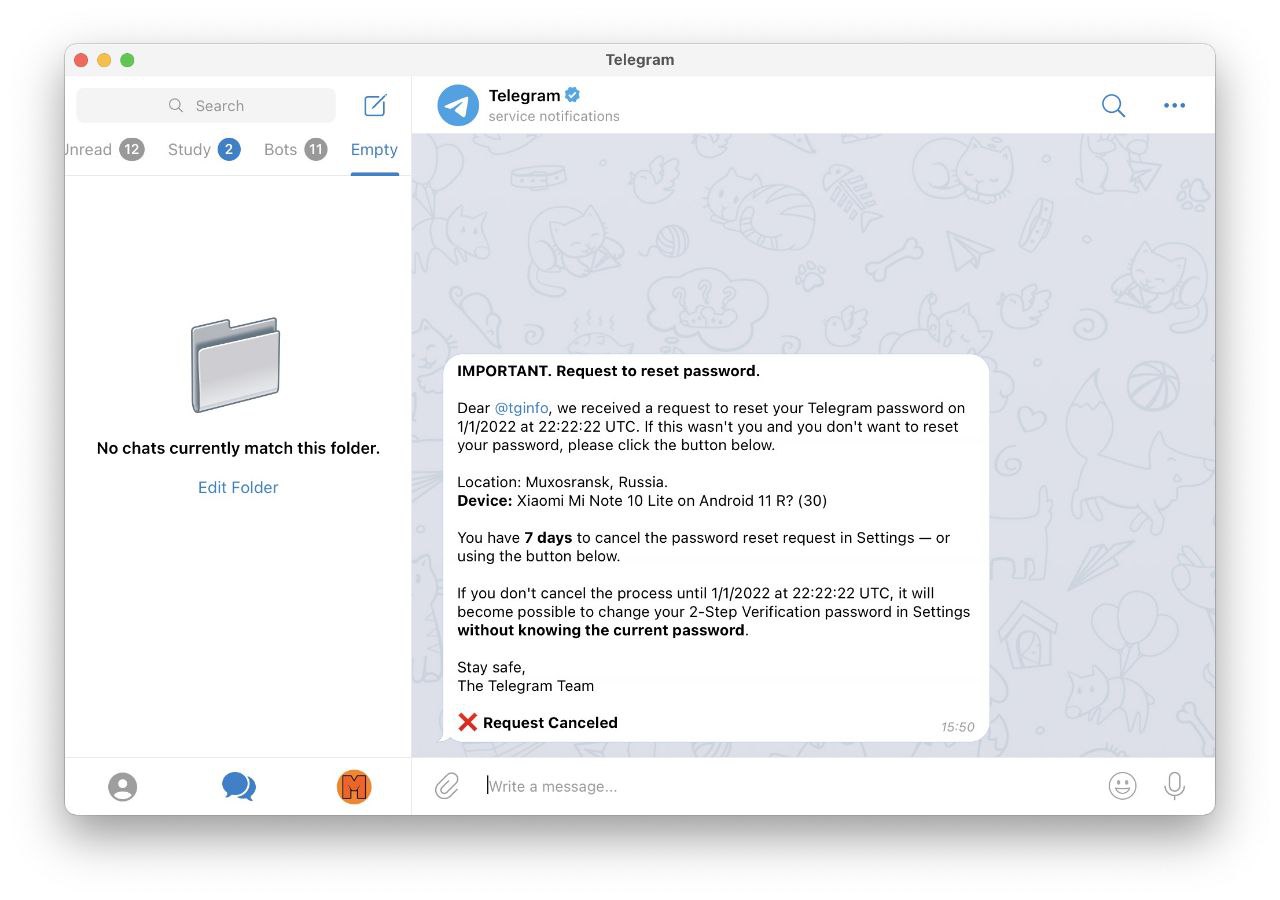Select the Empty folder tab
Viewport: 1280px width, 900px height.
(x=374, y=150)
